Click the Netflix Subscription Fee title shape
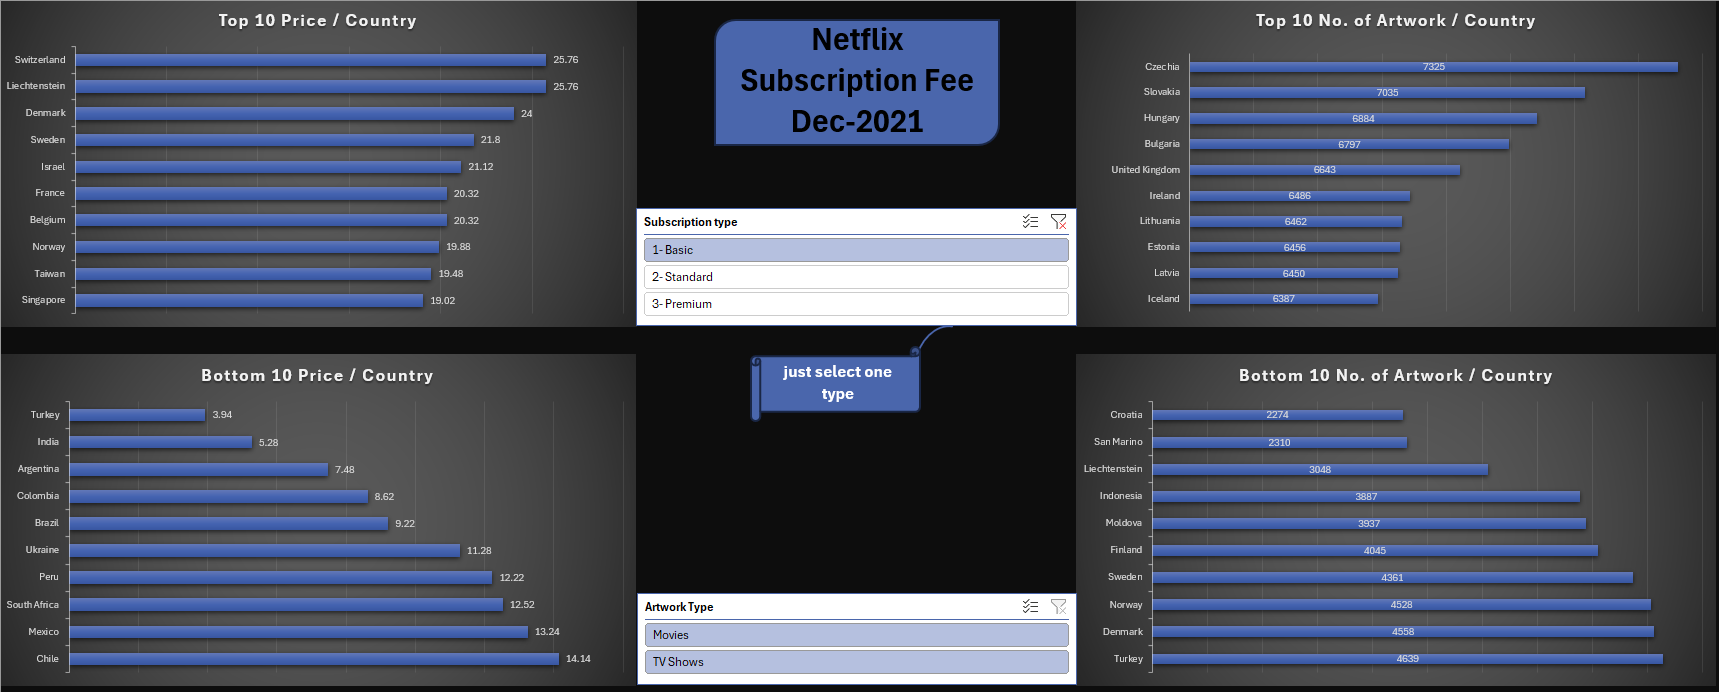 pos(856,81)
